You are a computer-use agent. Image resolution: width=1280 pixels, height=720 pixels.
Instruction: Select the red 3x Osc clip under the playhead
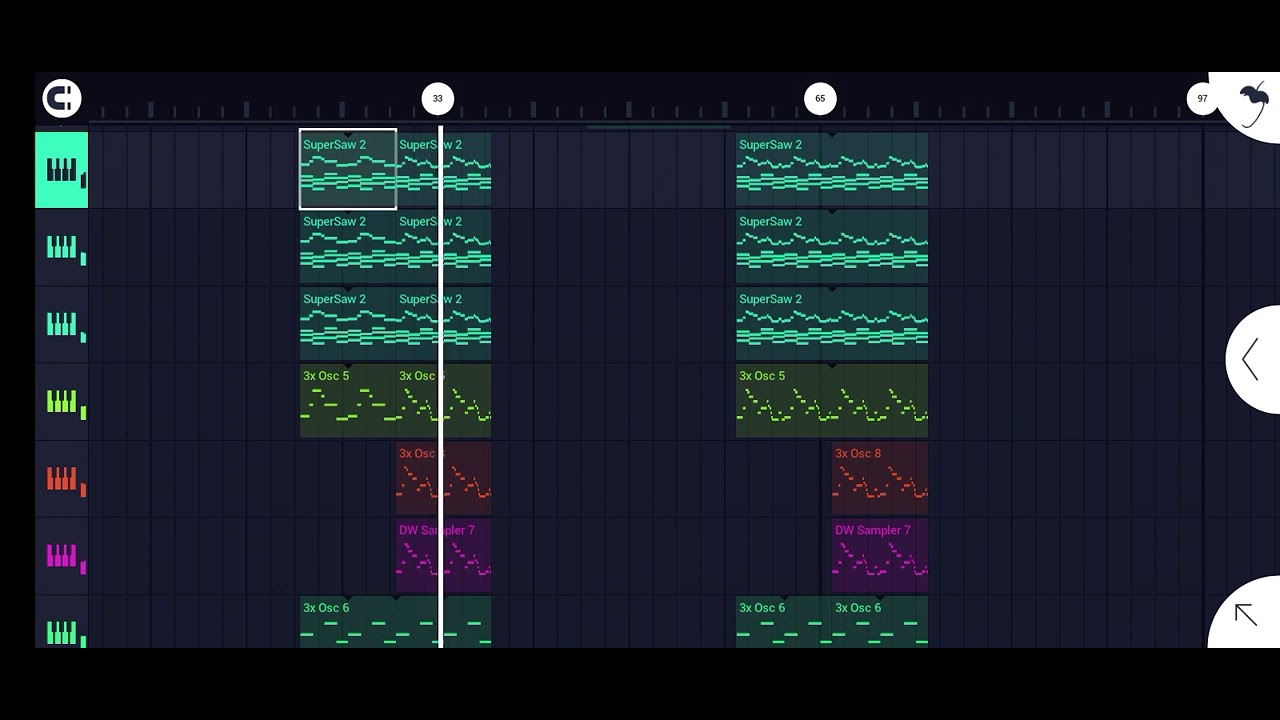pyautogui.click(x=444, y=478)
